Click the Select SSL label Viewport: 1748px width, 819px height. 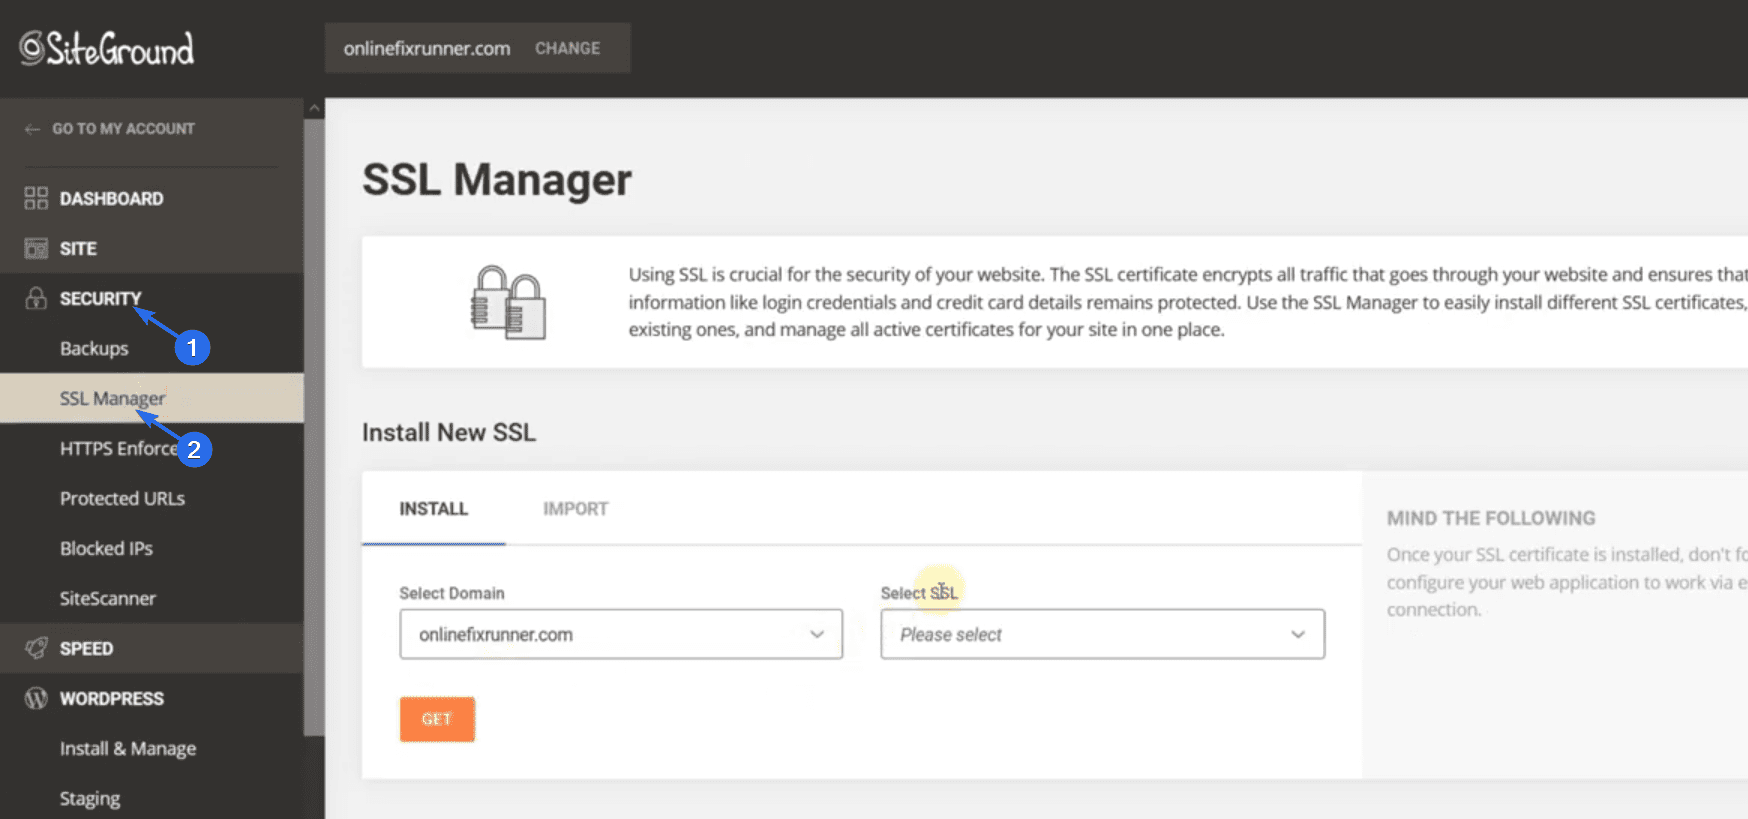coord(919,593)
